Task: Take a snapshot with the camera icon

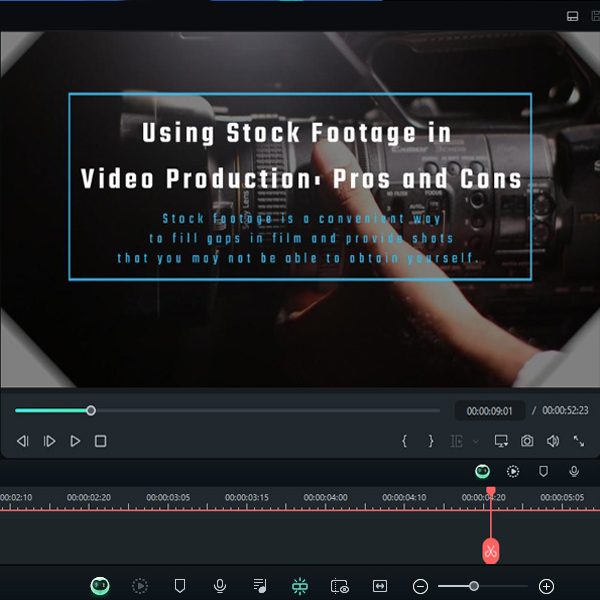Action: 527,441
